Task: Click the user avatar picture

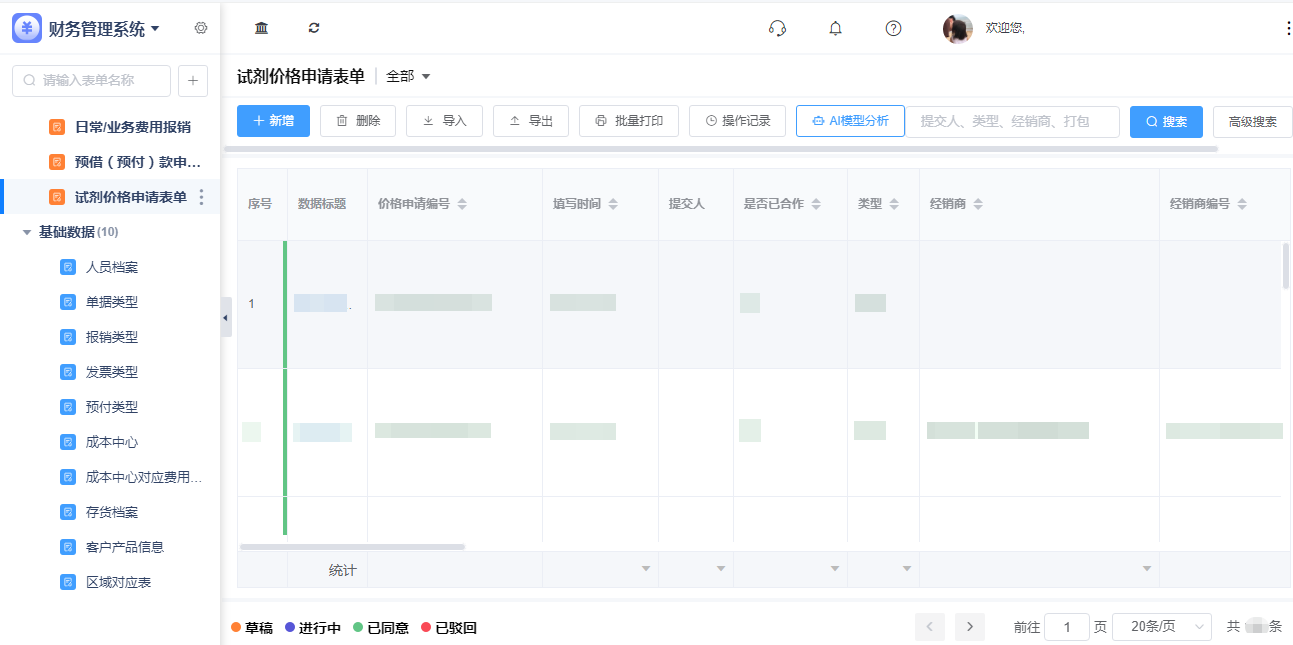Action: [957, 28]
